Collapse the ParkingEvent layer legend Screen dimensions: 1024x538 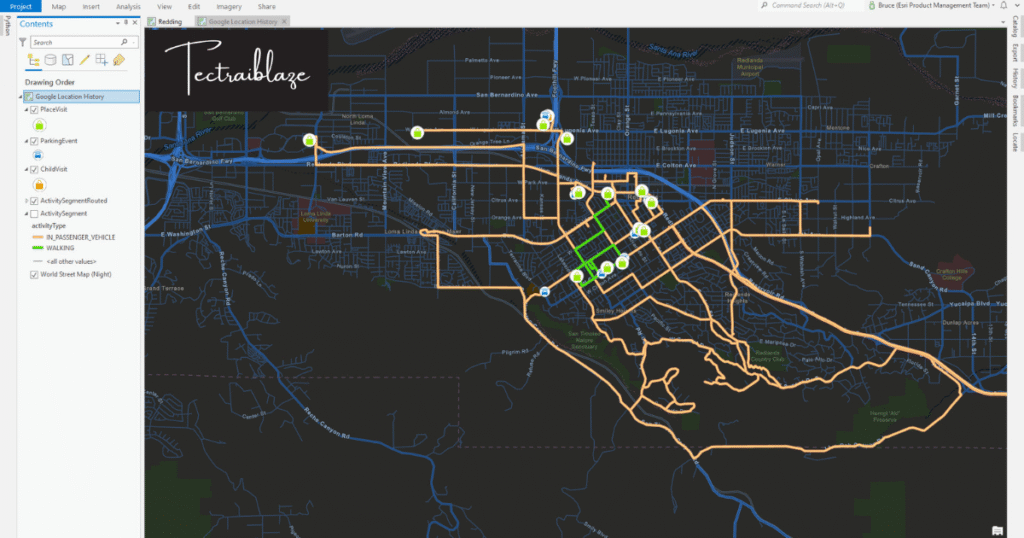pos(27,141)
